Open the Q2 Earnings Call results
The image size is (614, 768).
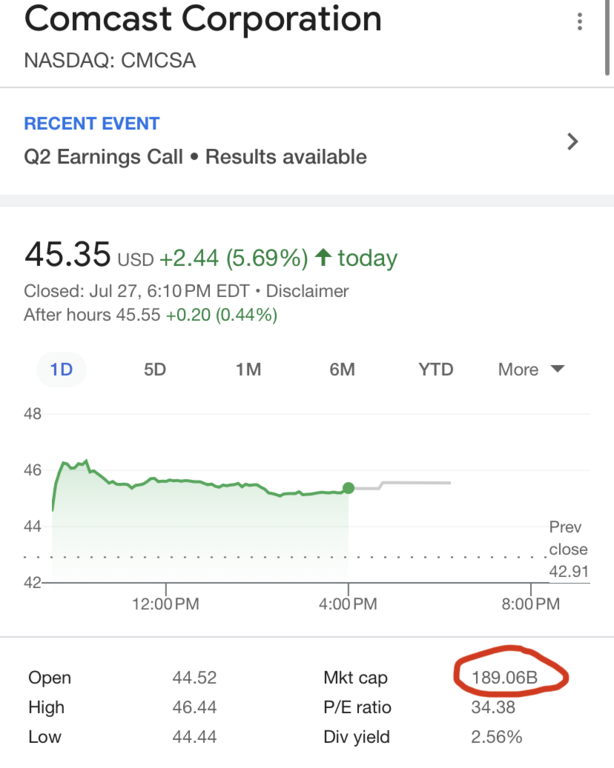coord(195,157)
